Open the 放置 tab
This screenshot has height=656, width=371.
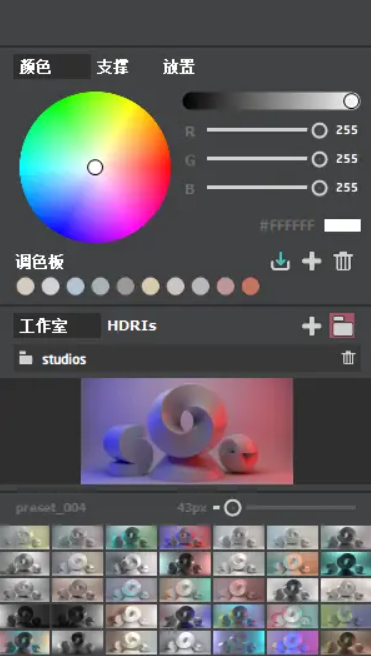[179, 67]
